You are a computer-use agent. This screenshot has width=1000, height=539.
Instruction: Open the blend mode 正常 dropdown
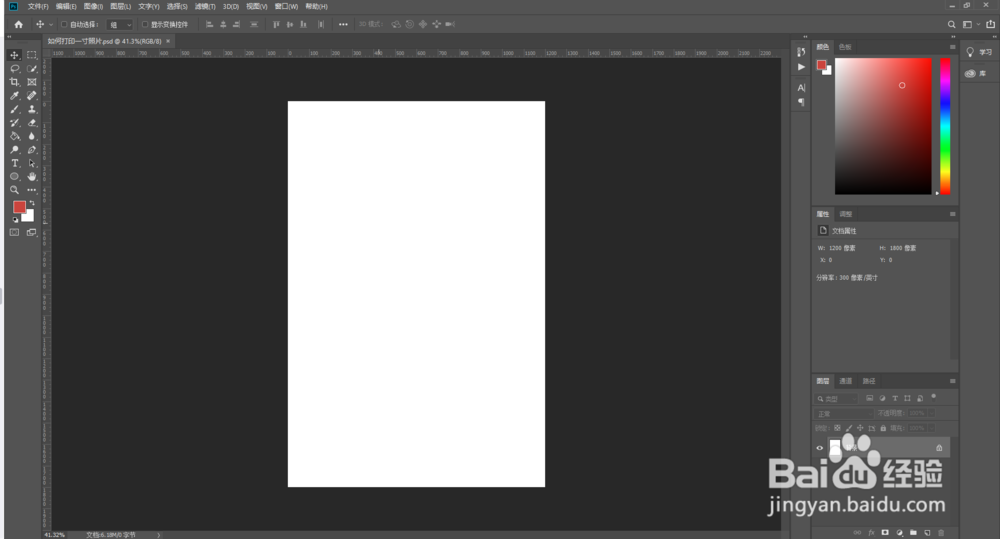point(842,413)
